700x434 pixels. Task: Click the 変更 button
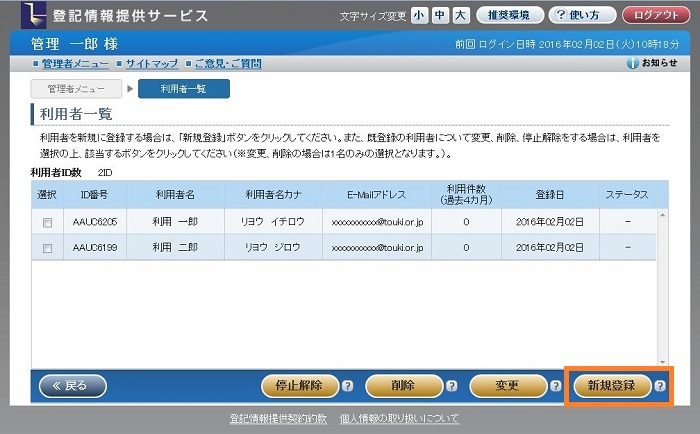(x=508, y=386)
